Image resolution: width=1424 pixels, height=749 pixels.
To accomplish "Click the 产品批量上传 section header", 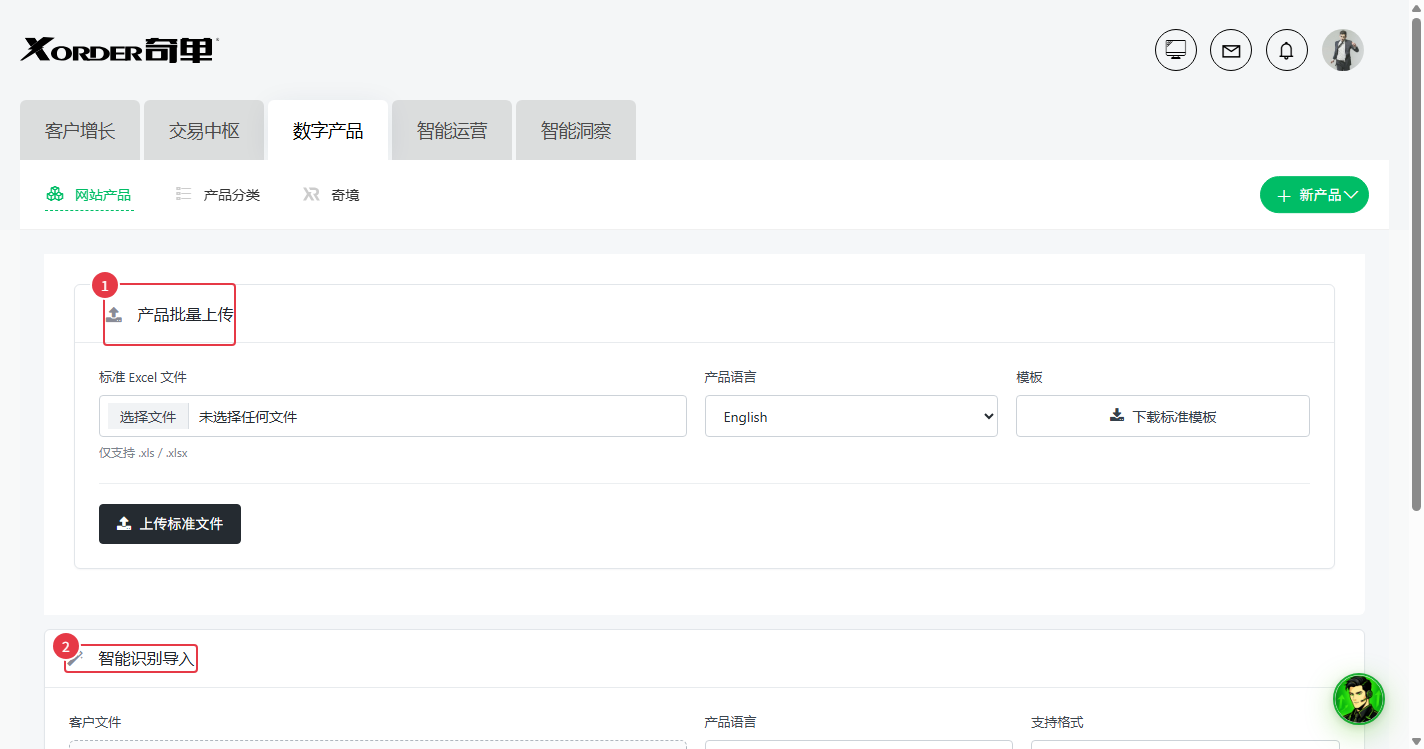I will [170, 315].
